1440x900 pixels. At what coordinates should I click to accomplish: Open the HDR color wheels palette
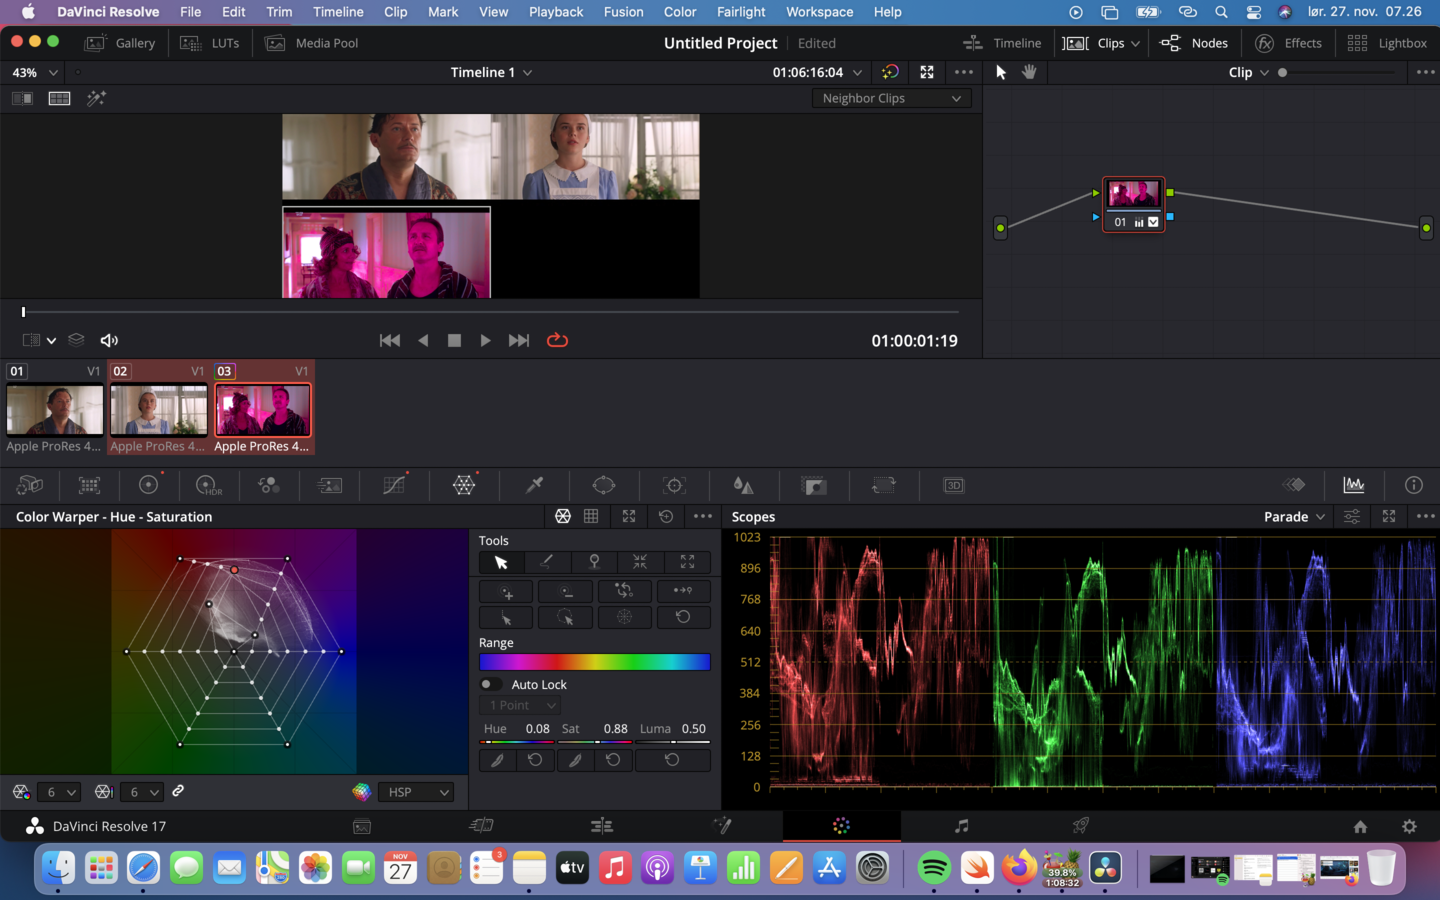208,485
